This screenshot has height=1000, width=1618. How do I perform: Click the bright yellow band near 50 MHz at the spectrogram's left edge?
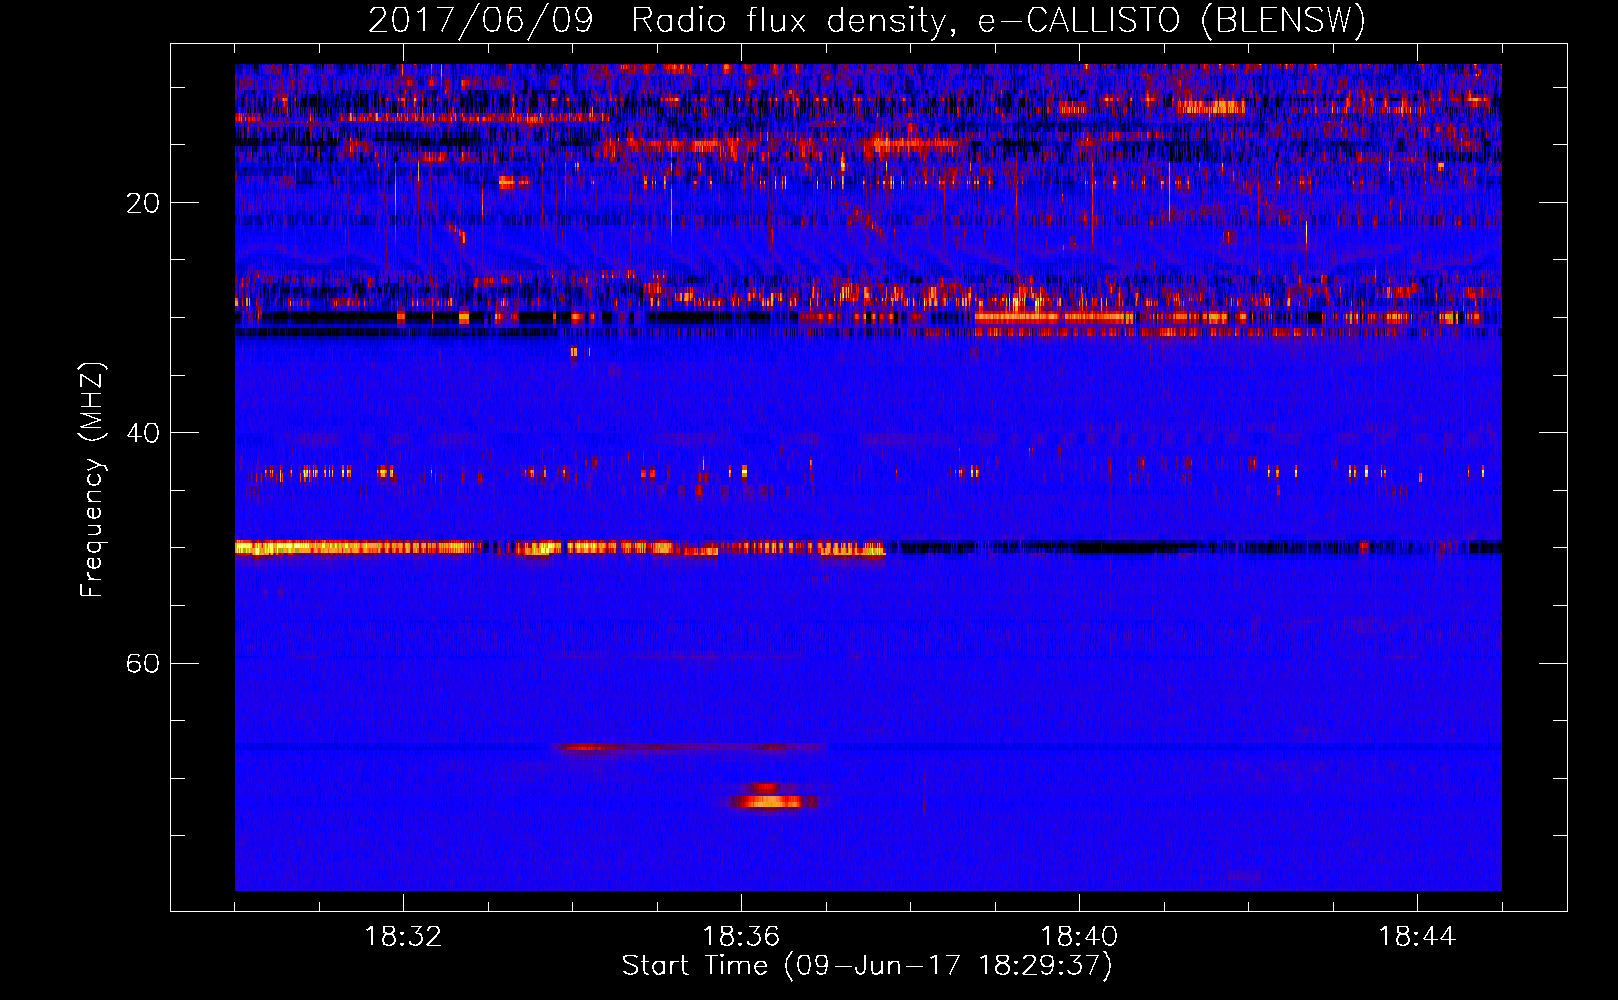pos(355,547)
